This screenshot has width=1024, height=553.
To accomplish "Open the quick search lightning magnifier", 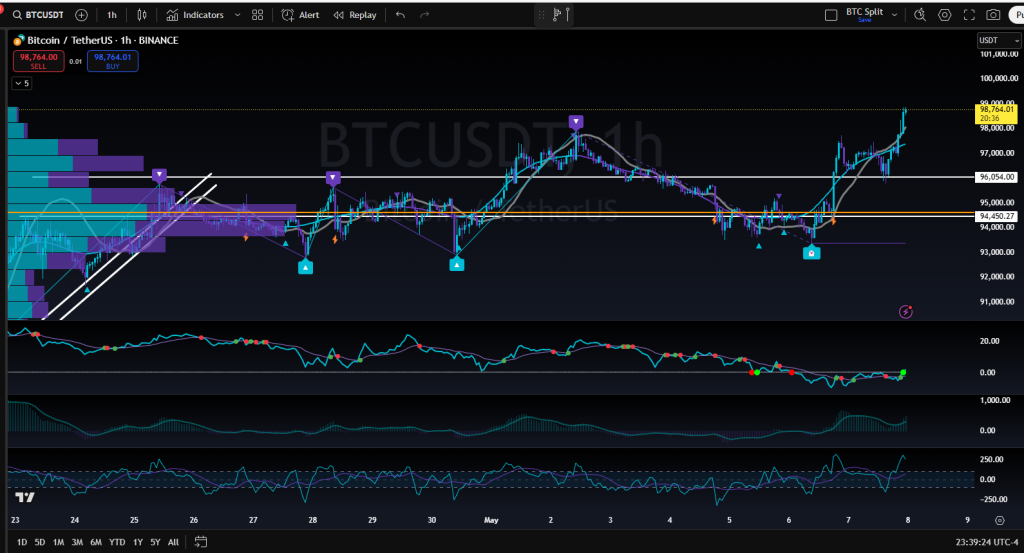I will 920,14.
